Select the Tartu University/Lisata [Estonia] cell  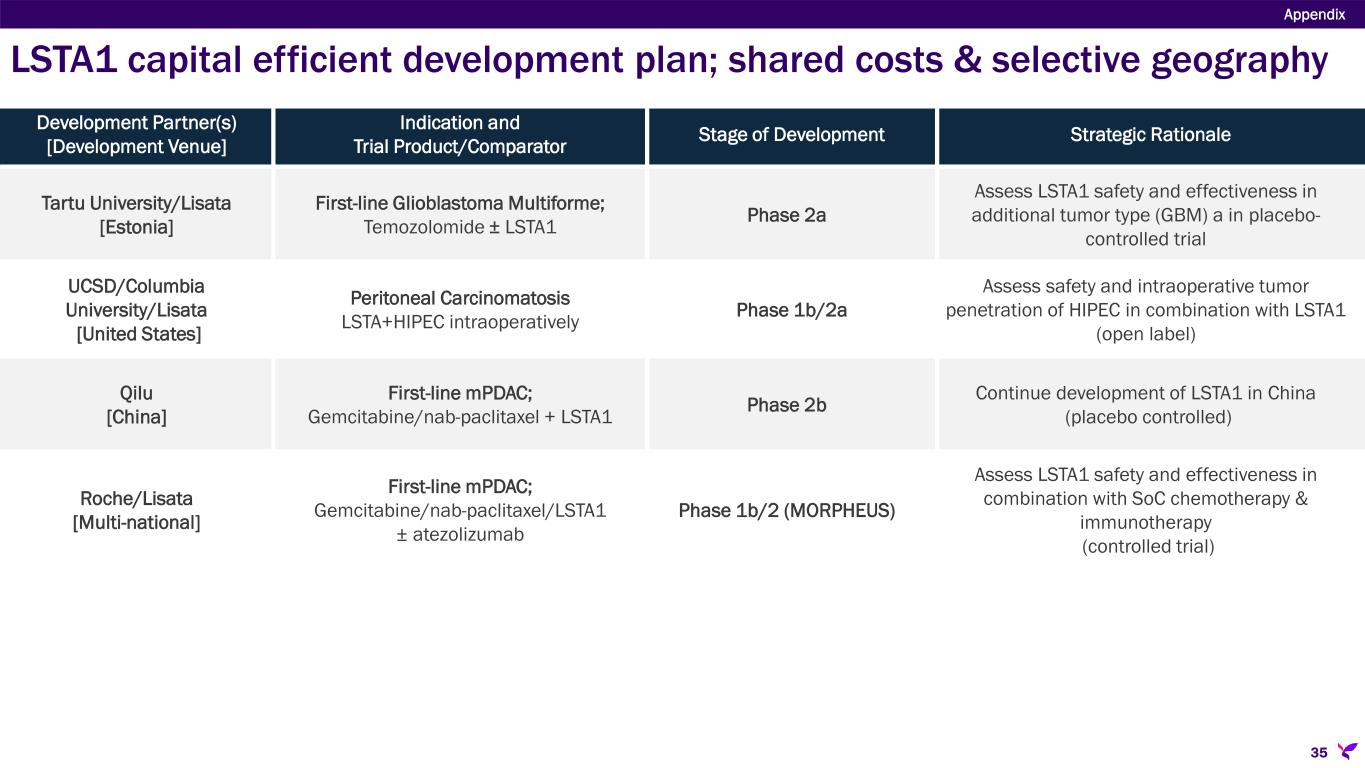click(136, 215)
